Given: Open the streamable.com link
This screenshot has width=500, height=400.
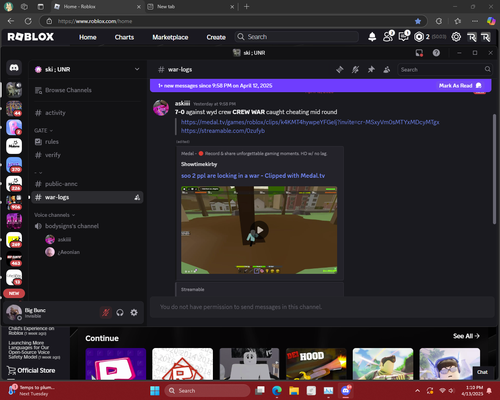Looking at the screenshot, I should (x=223, y=131).
